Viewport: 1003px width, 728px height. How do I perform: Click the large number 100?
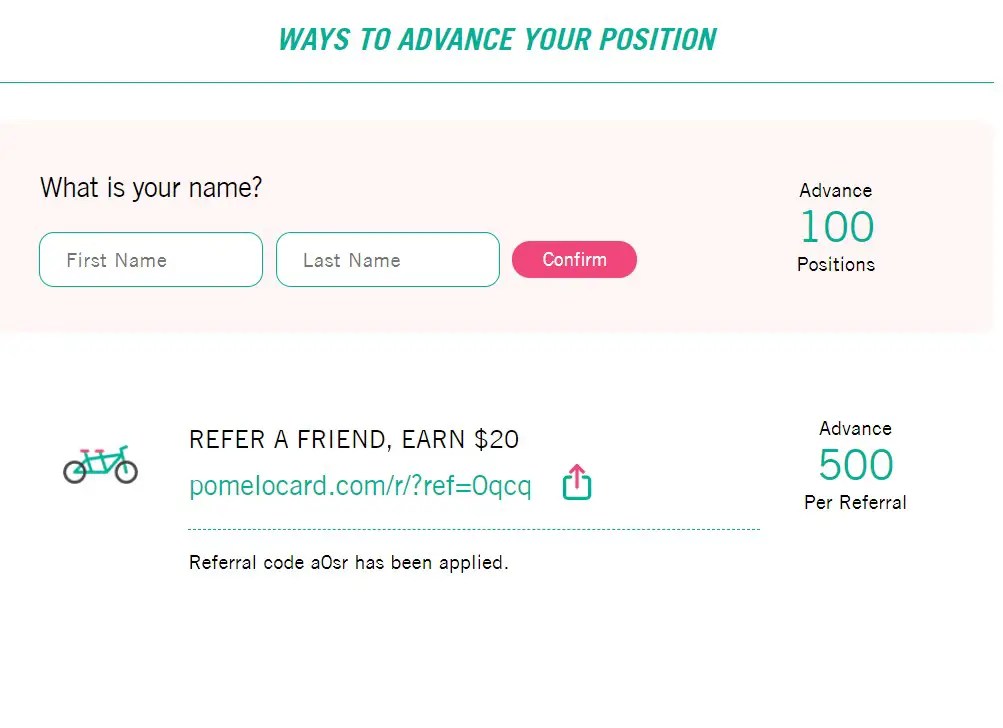tap(836, 228)
